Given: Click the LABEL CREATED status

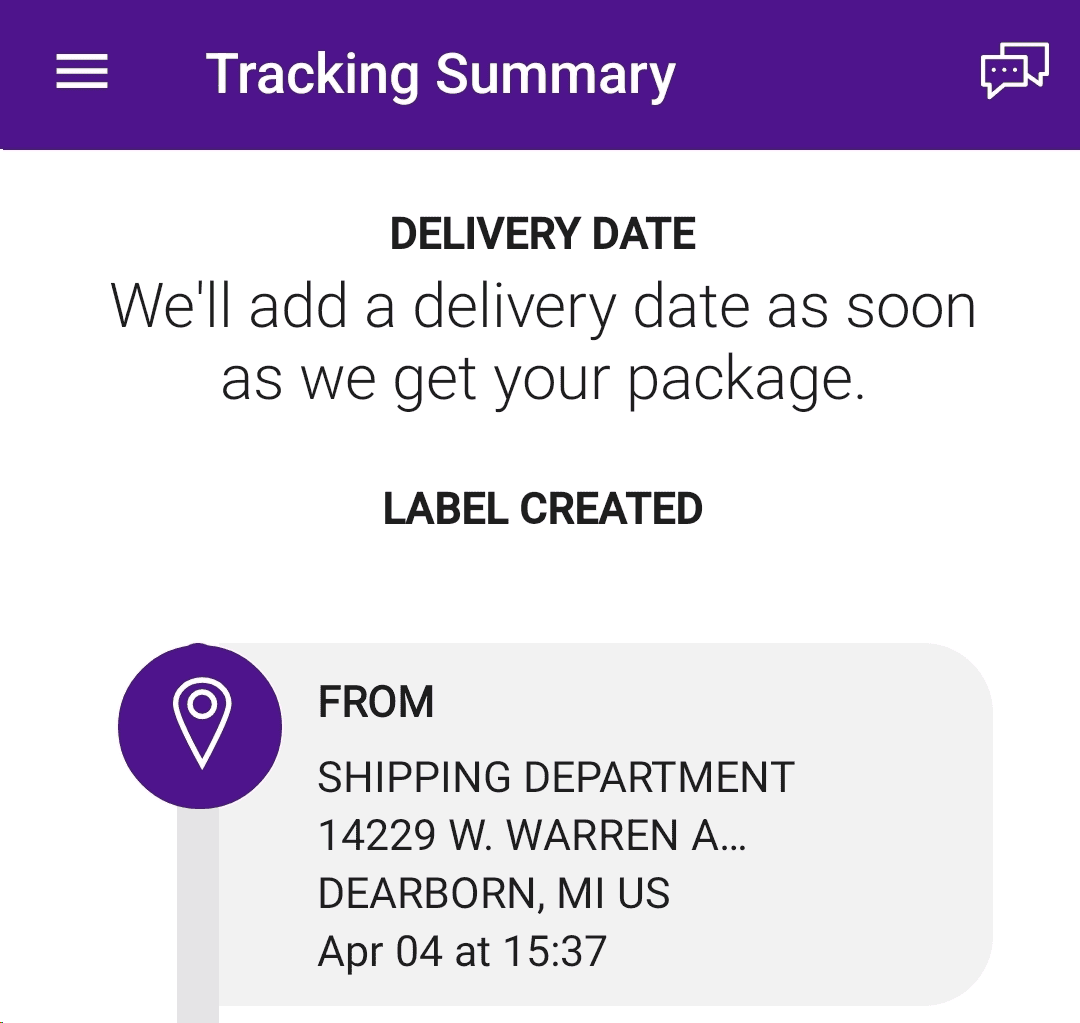Looking at the screenshot, I should pyautogui.click(x=542, y=509).
